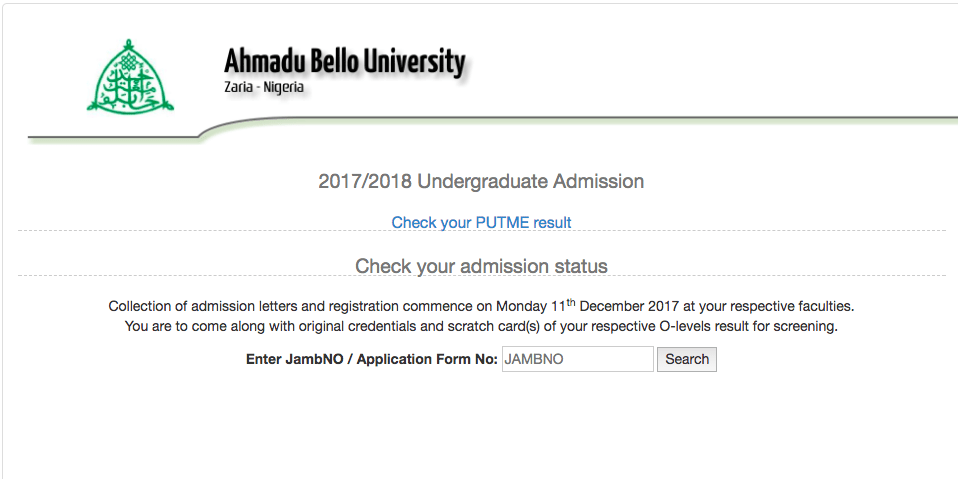Focus the JAMBNO input field
The height and width of the screenshot is (479, 958).
pos(578,359)
